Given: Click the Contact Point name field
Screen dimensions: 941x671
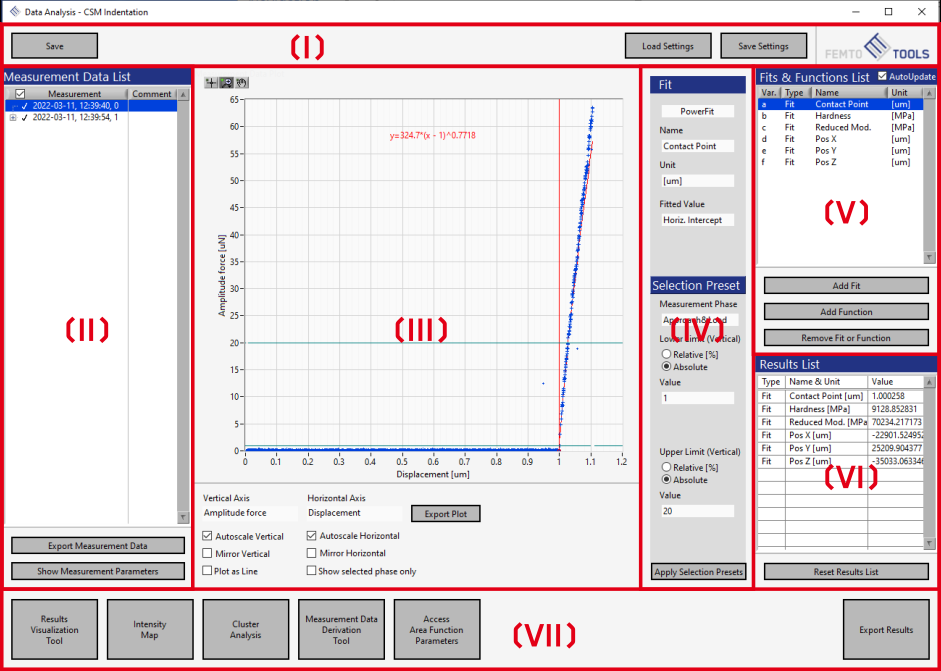Looking at the screenshot, I should pyautogui.click(x=696, y=146).
